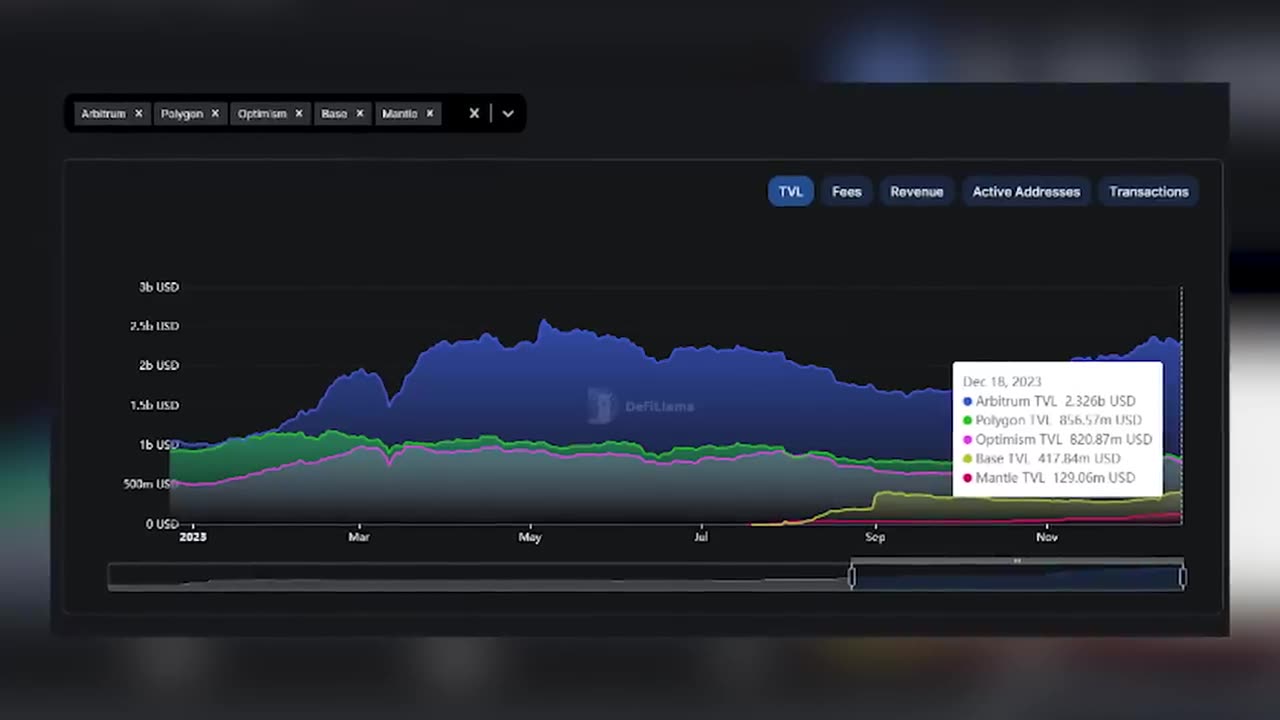
Task: Click the unselected left part of timeline
Action: pos(478,577)
